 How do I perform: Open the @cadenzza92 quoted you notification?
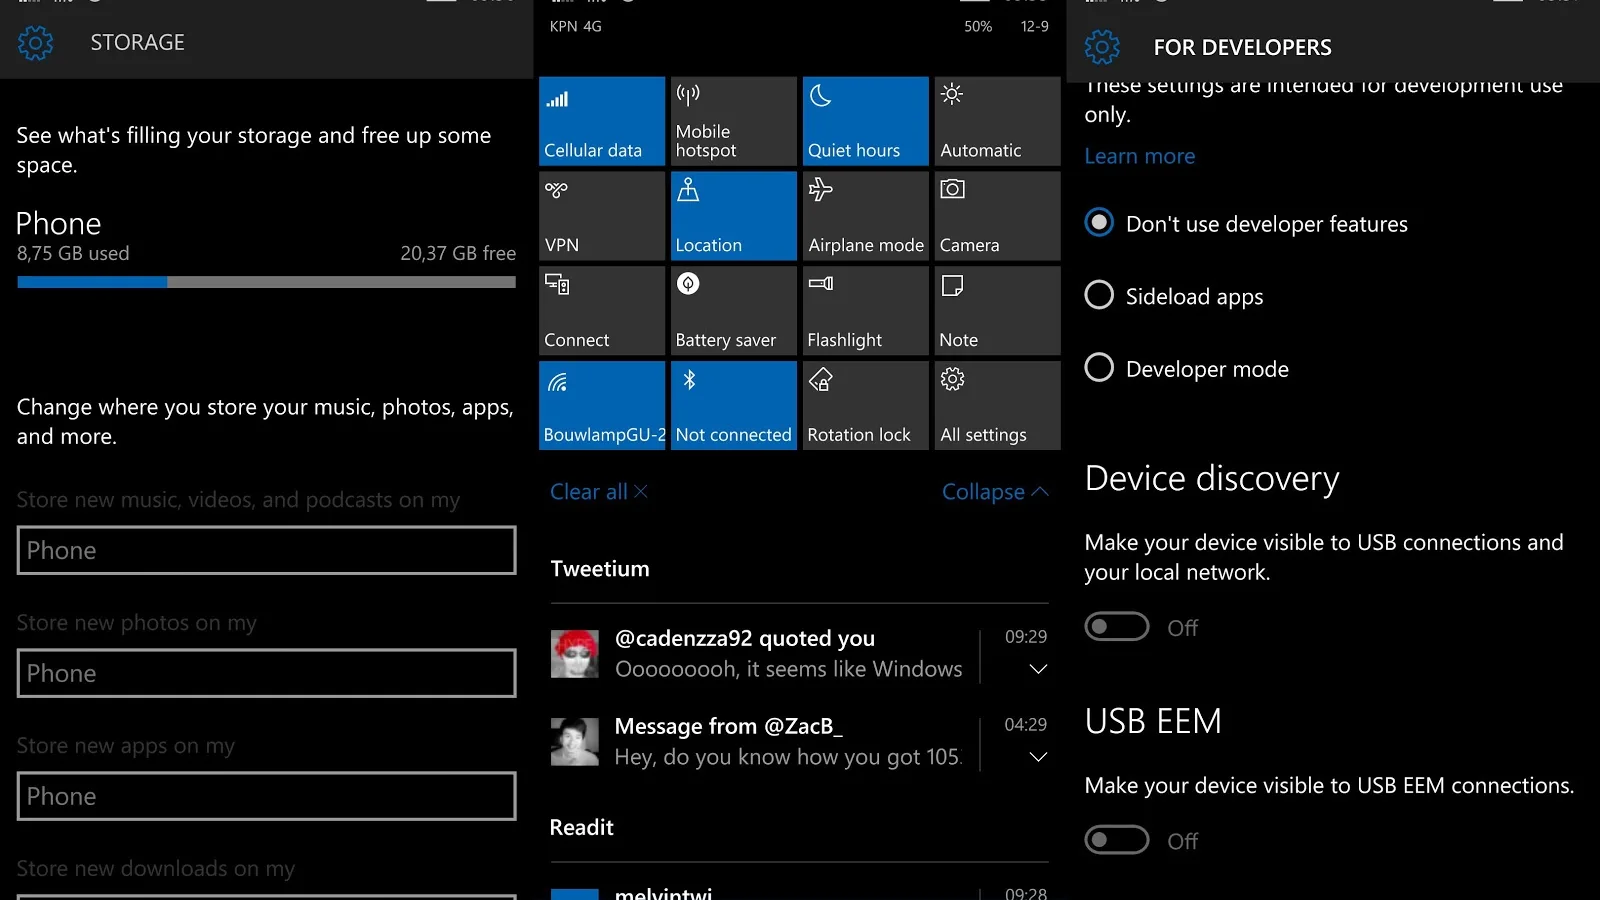pyautogui.click(x=799, y=654)
